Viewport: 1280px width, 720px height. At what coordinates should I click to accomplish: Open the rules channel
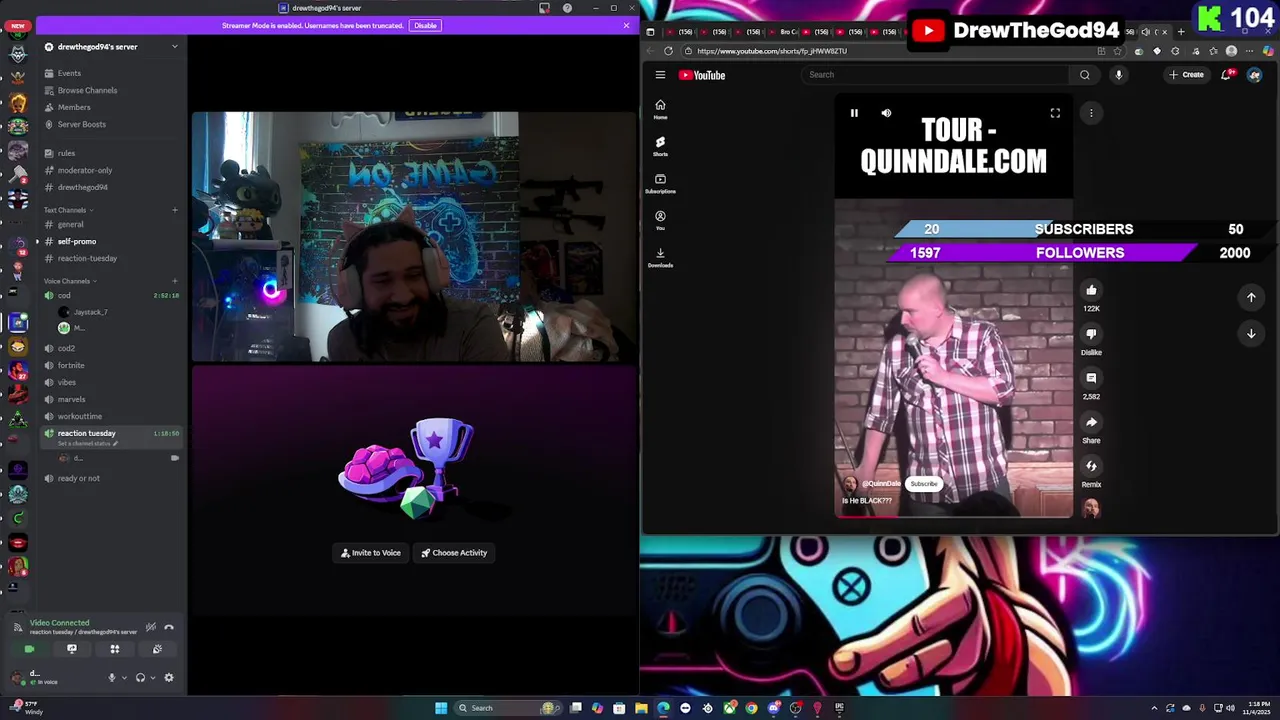click(110, 153)
